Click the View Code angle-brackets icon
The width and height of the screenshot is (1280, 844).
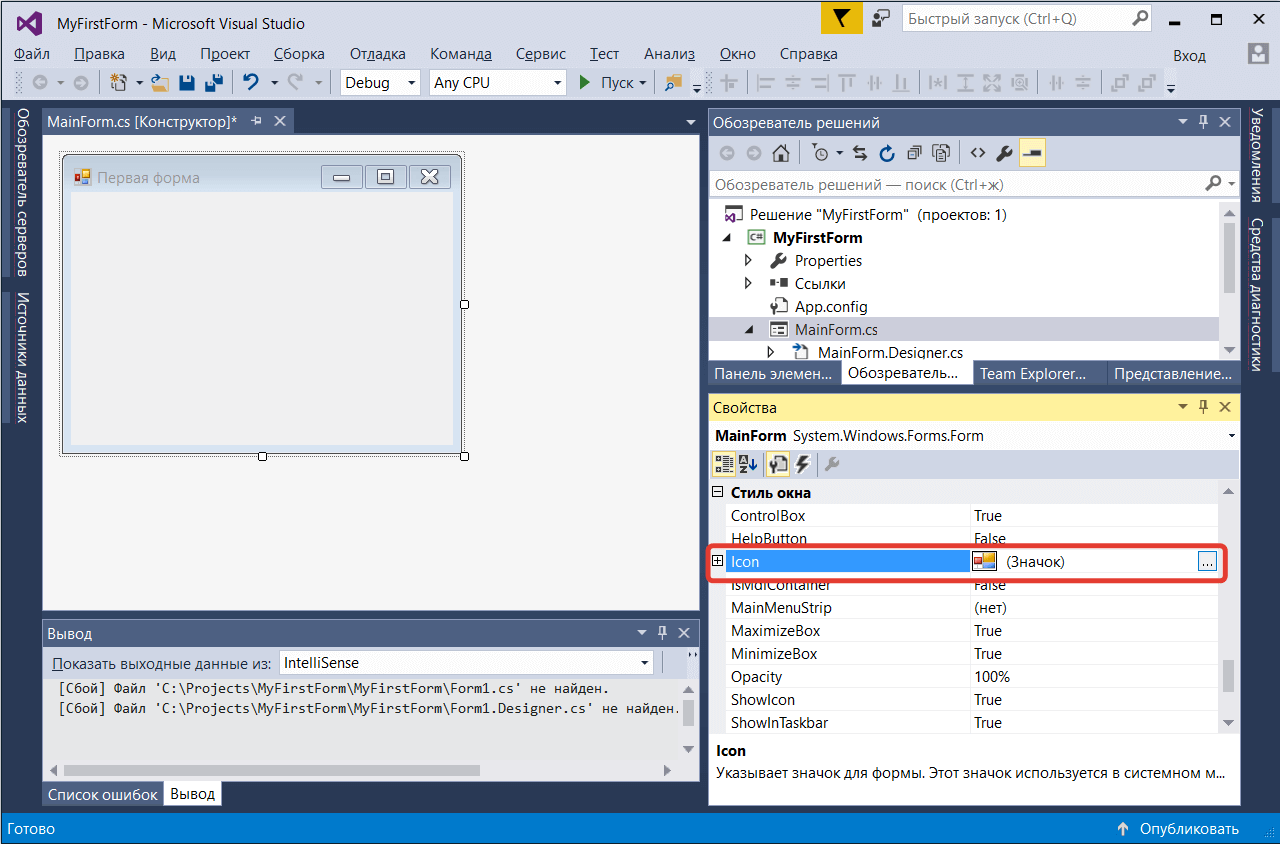(x=978, y=153)
